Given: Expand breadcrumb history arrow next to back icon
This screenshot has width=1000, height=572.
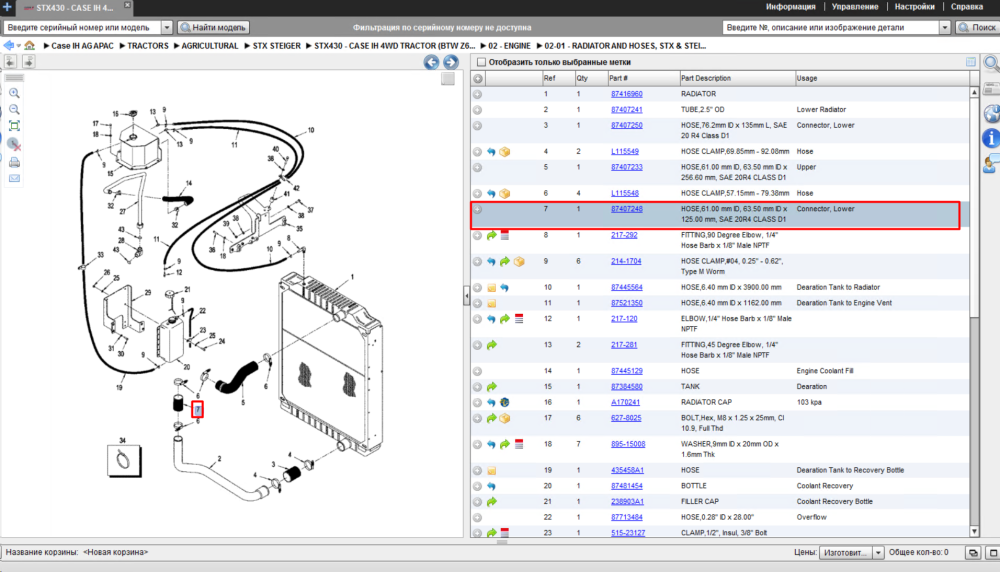Looking at the screenshot, I should tap(18, 46).
